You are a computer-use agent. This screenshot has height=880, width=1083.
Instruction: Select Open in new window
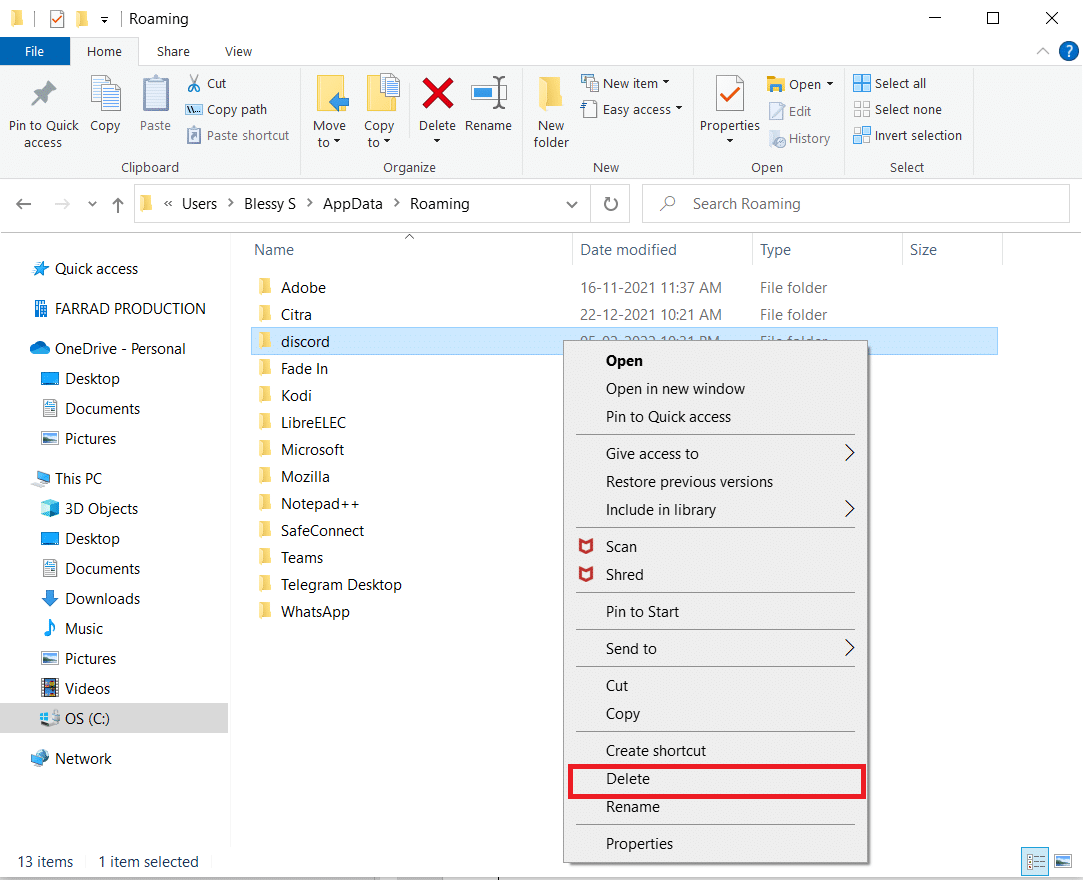[x=715, y=389]
